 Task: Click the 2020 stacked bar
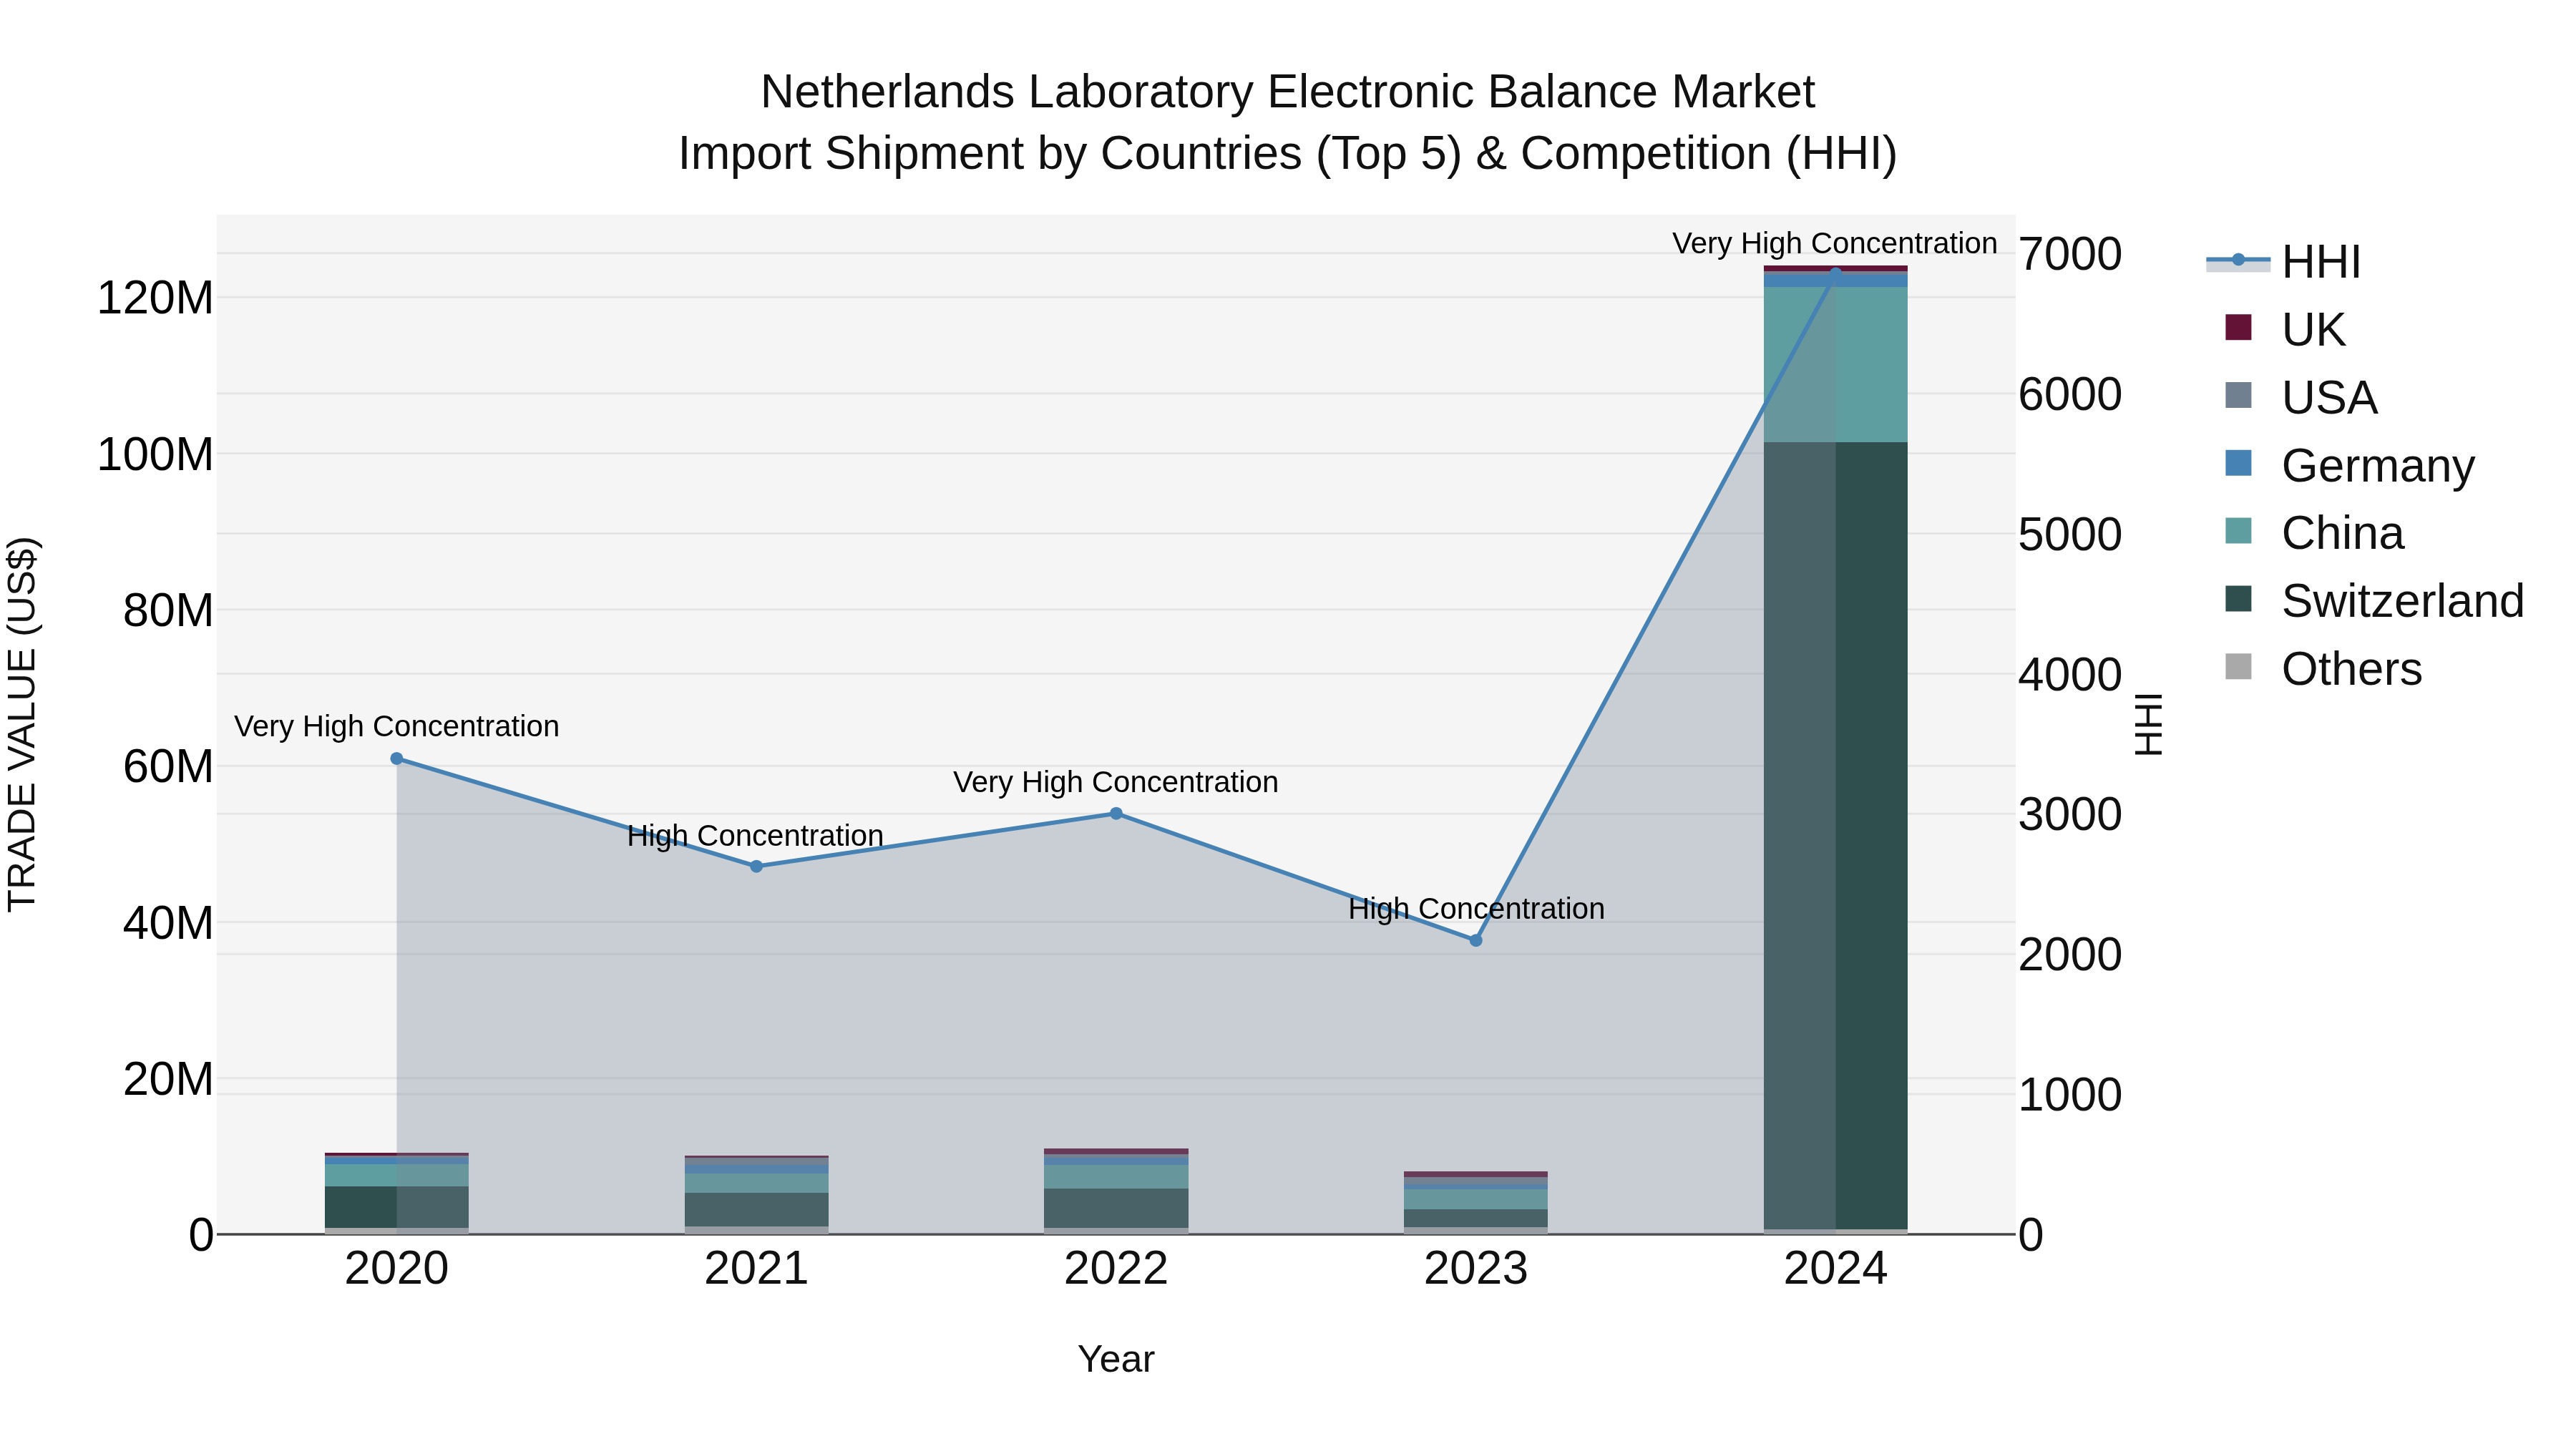[x=397, y=1194]
